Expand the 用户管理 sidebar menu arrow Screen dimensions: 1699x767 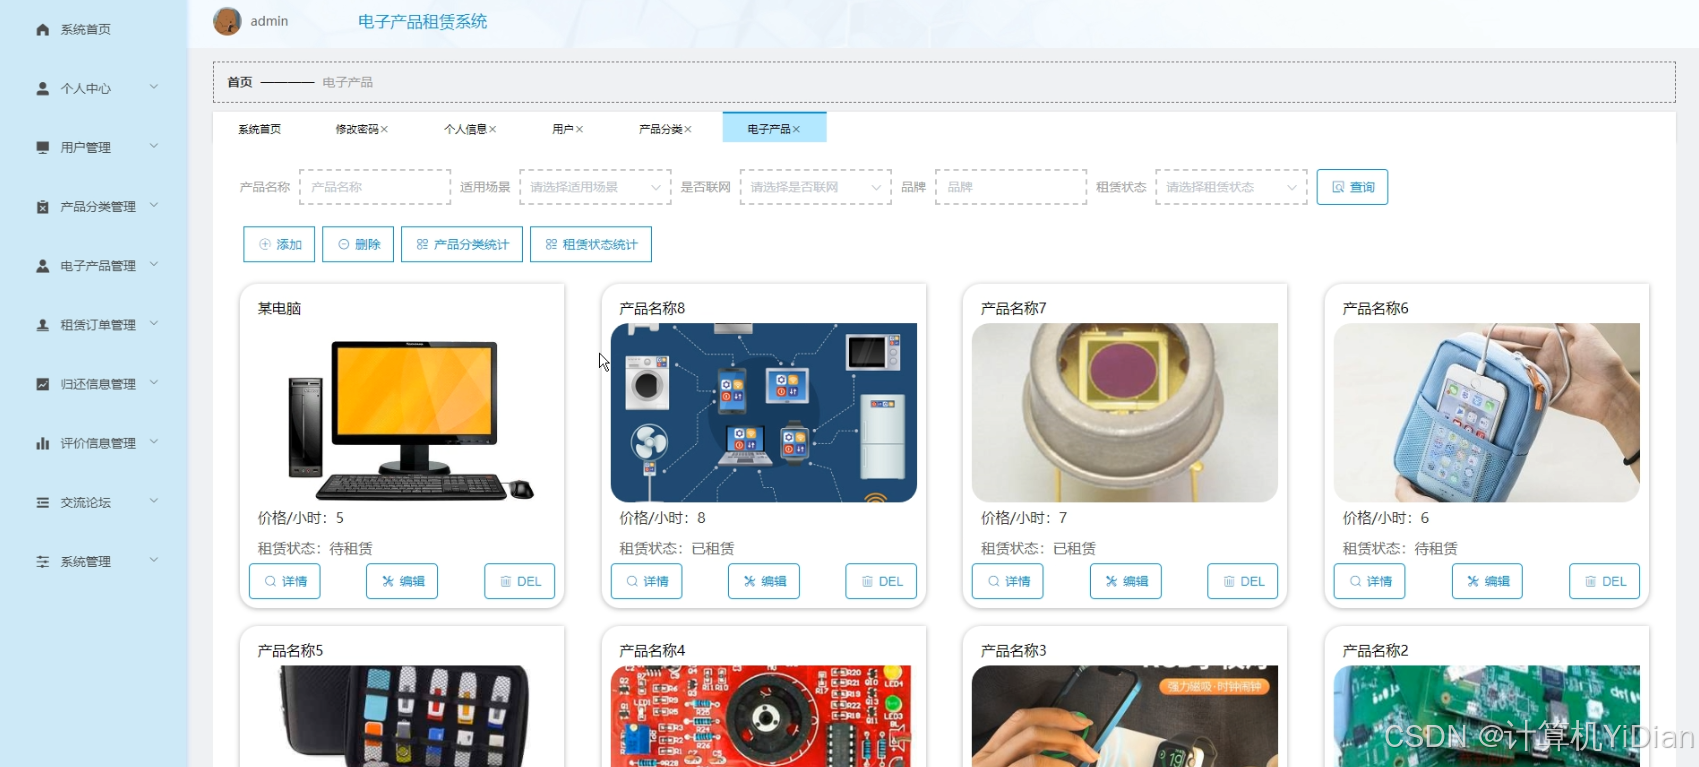[x=154, y=146]
